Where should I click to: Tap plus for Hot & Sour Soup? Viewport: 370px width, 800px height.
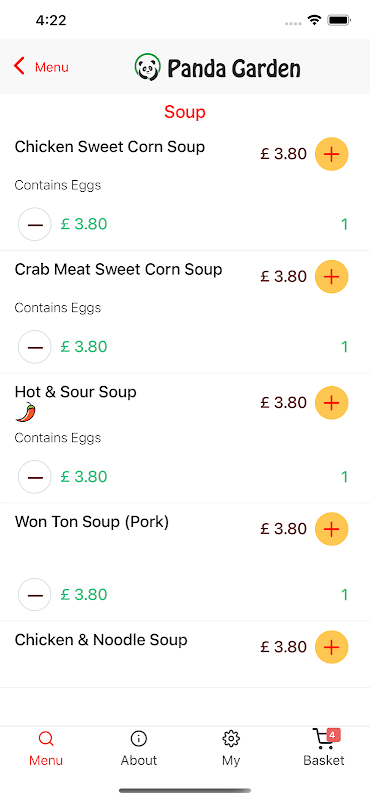tap(331, 403)
